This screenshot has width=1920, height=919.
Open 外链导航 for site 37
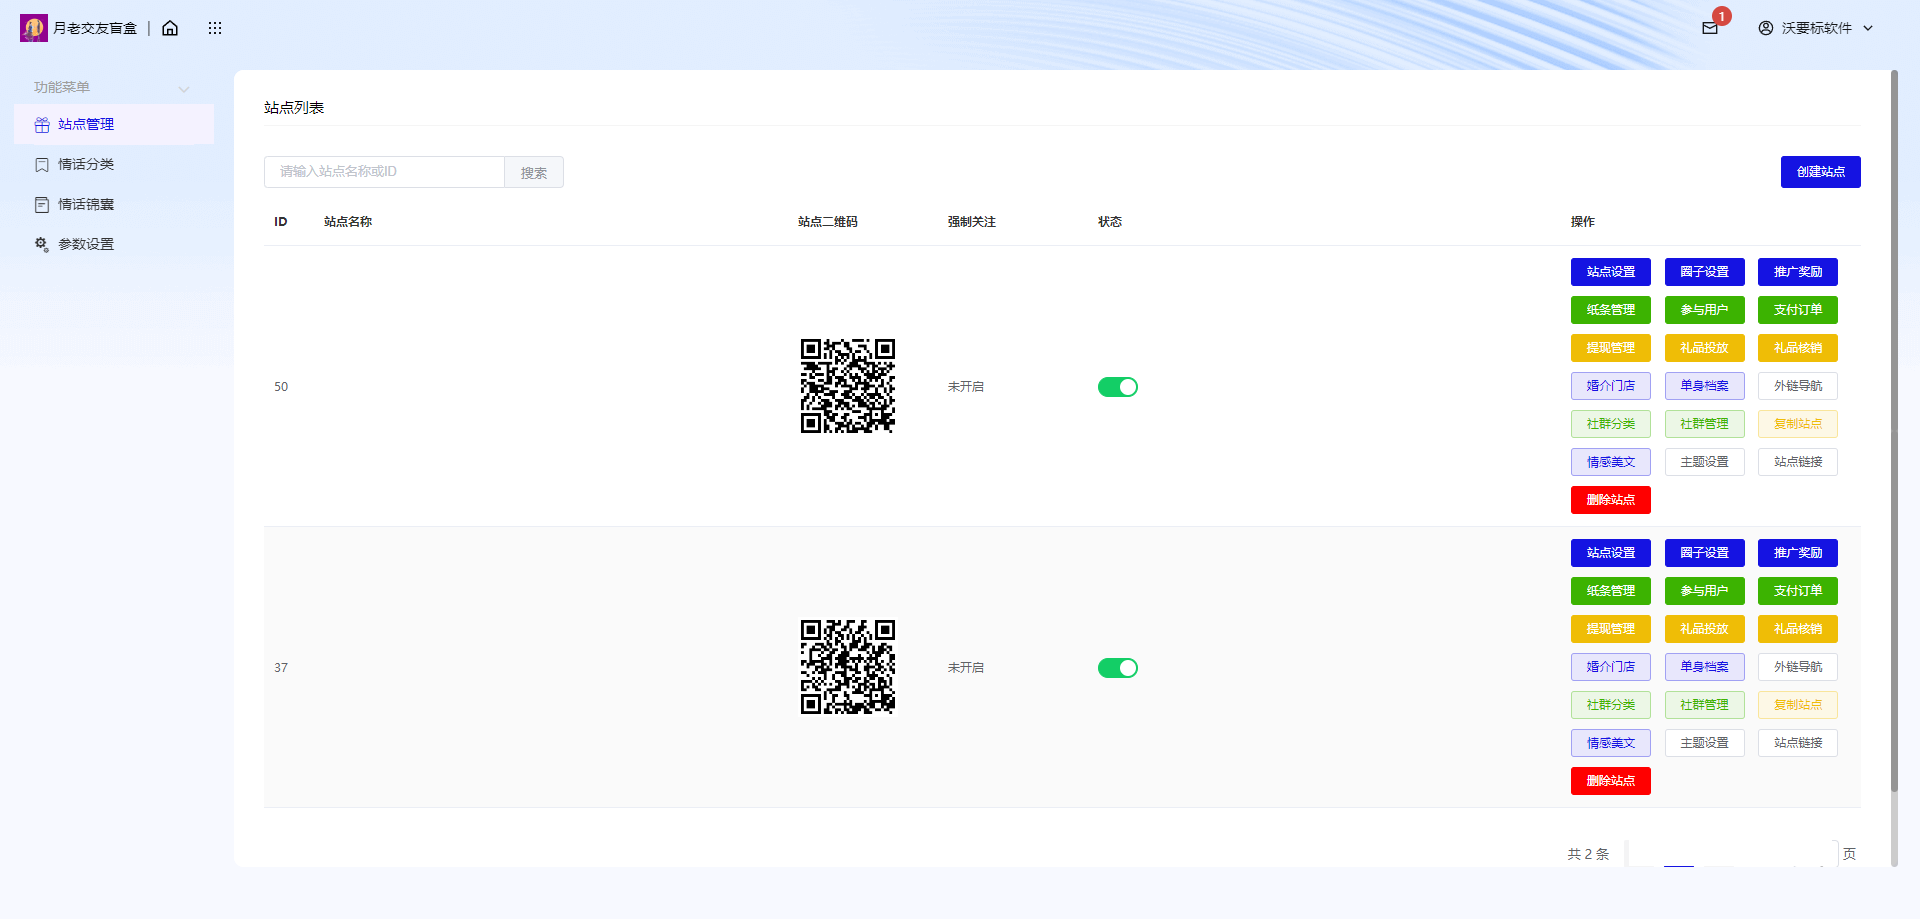tap(1798, 667)
